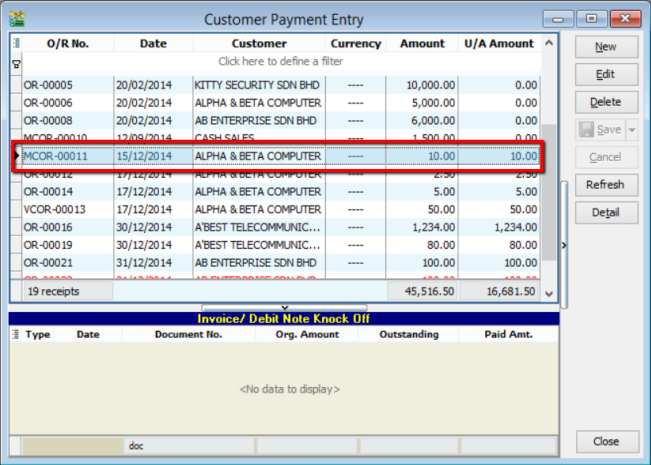Open the column chooser icon beside the Type header
The image size is (651, 465).
pyautogui.click(x=15, y=335)
